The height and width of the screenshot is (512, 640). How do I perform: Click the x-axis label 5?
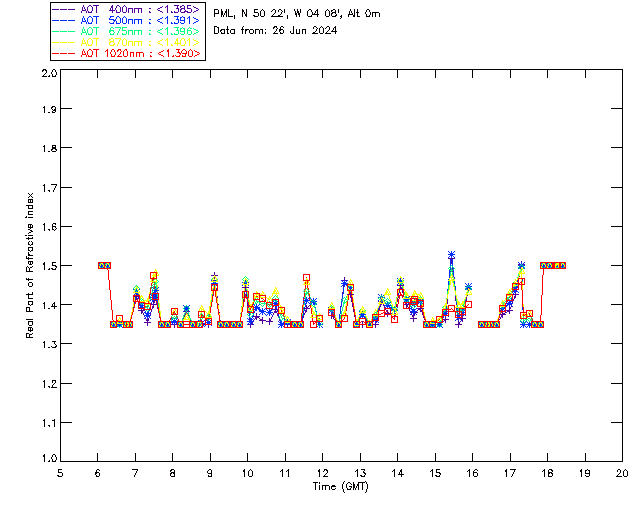(x=60, y=473)
